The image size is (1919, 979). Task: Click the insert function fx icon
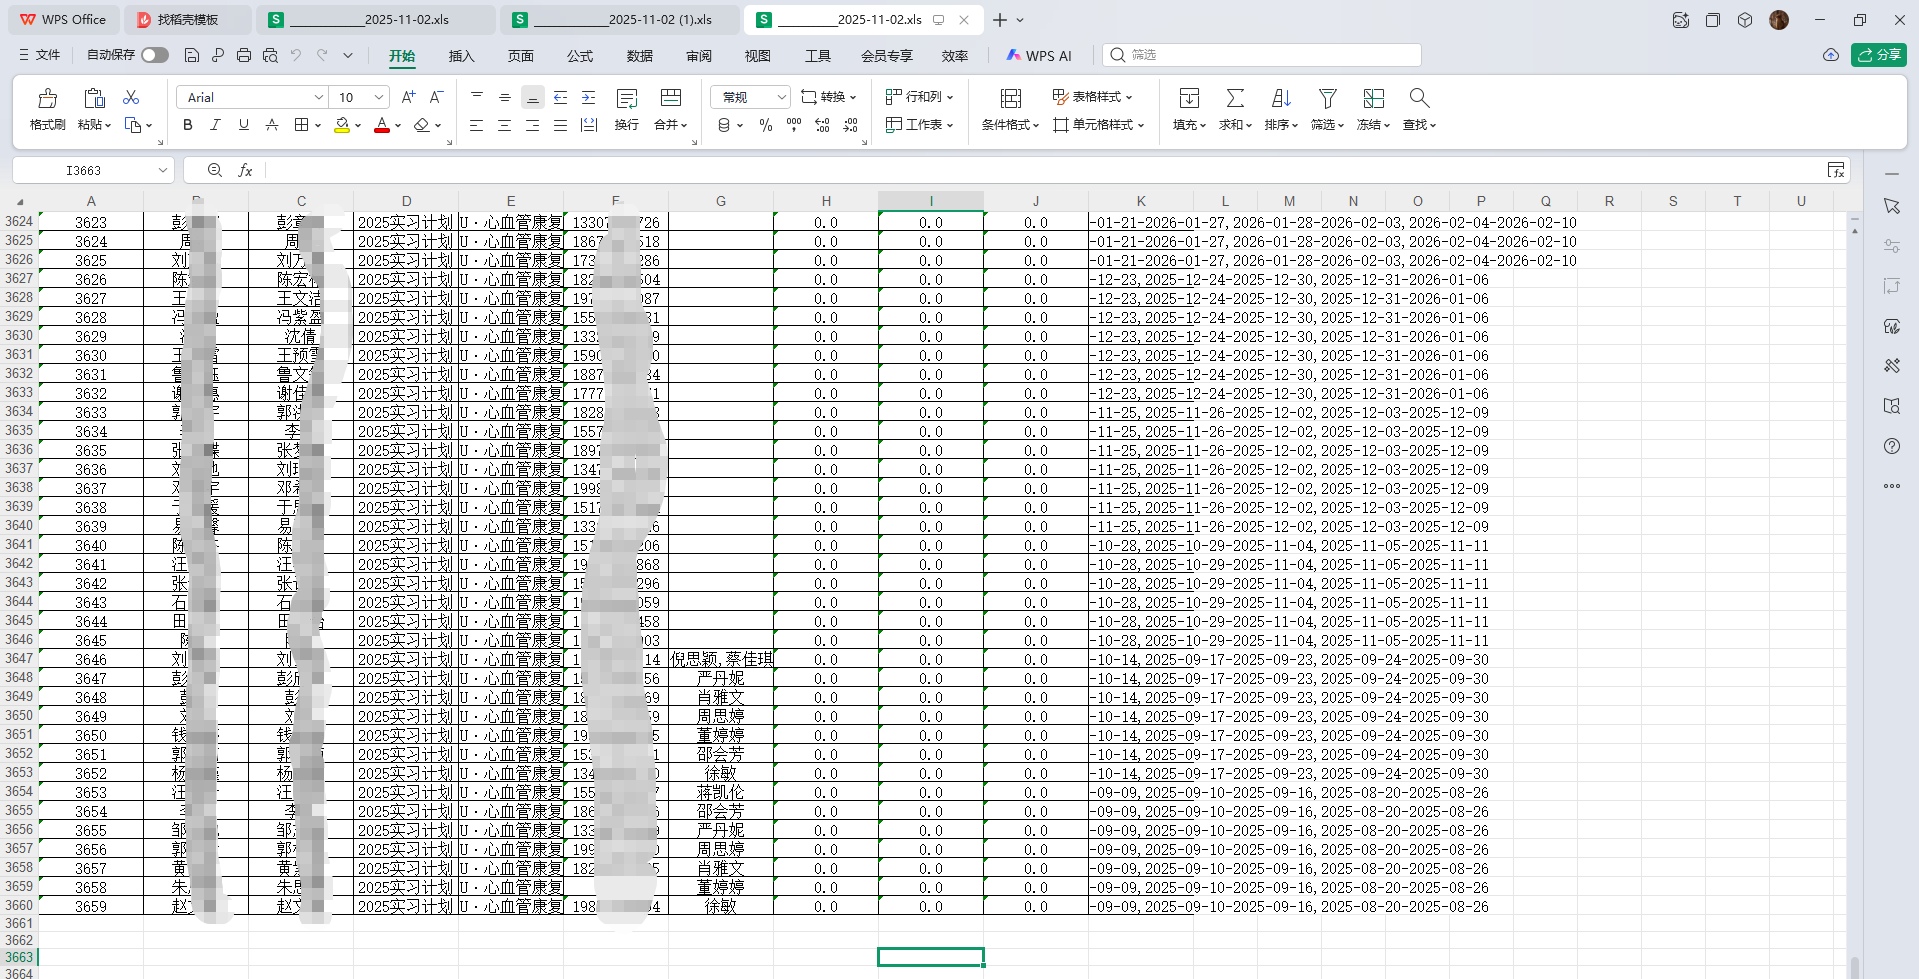coord(245,170)
